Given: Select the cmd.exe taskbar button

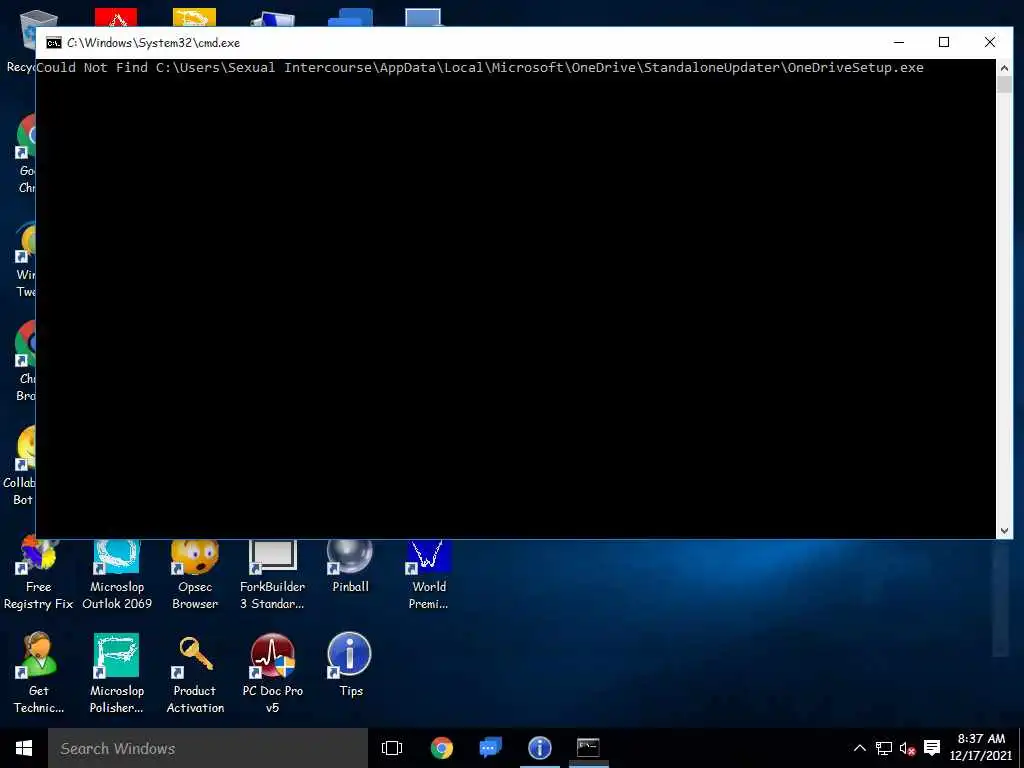Looking at the screenshot, I should (x=588, y=748).
